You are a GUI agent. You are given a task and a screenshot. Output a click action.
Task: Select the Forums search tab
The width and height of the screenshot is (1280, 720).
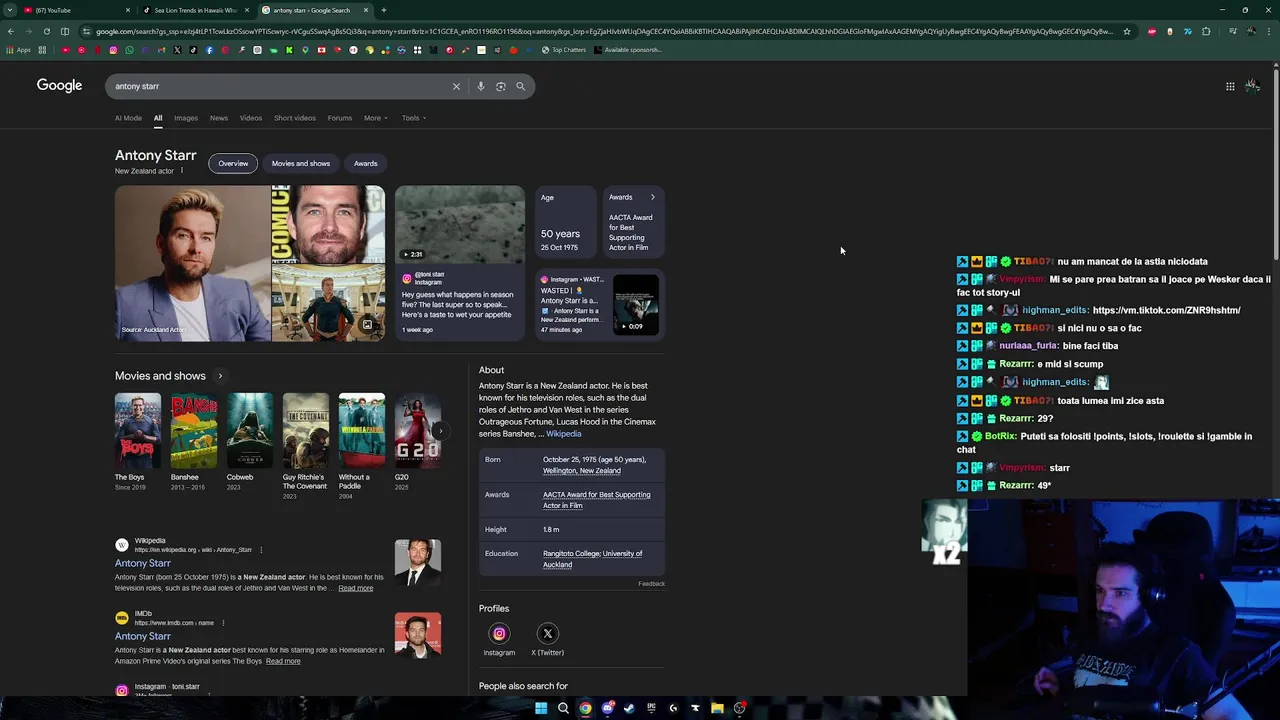339,118
